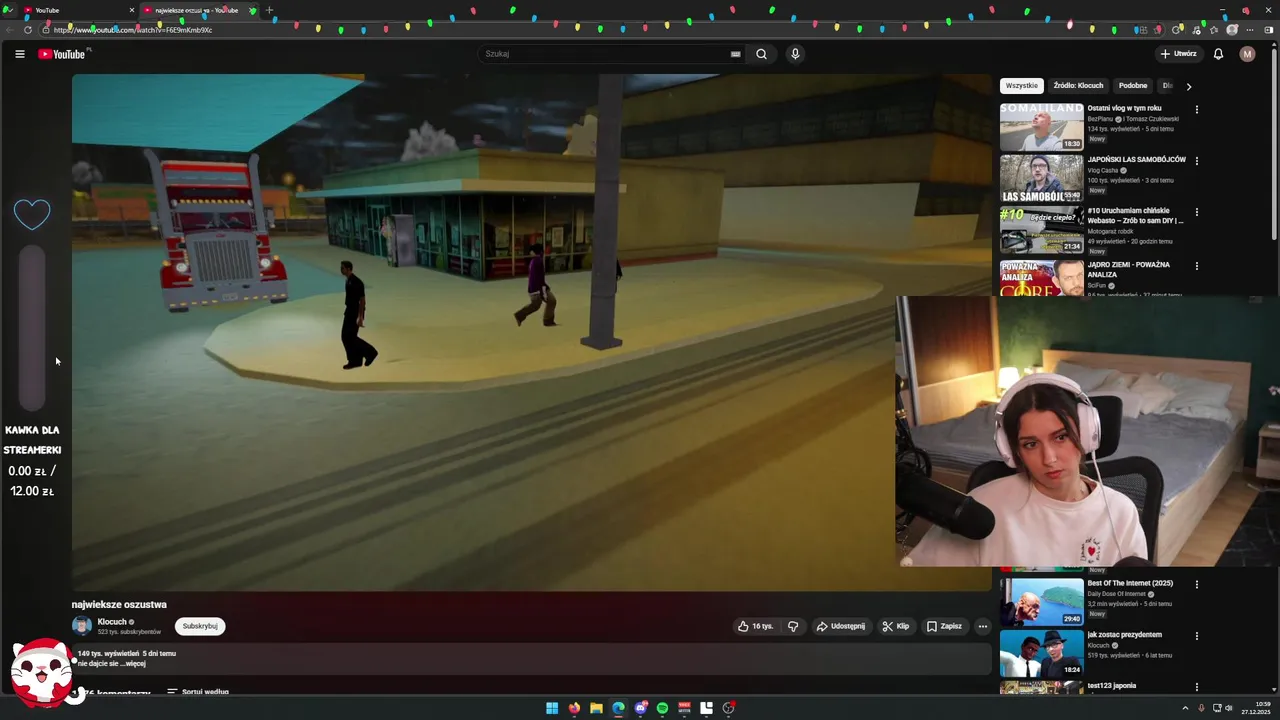Open jak zostac prezydentem video title
Screen dimensions: 1280x720
coord(1125,635)
